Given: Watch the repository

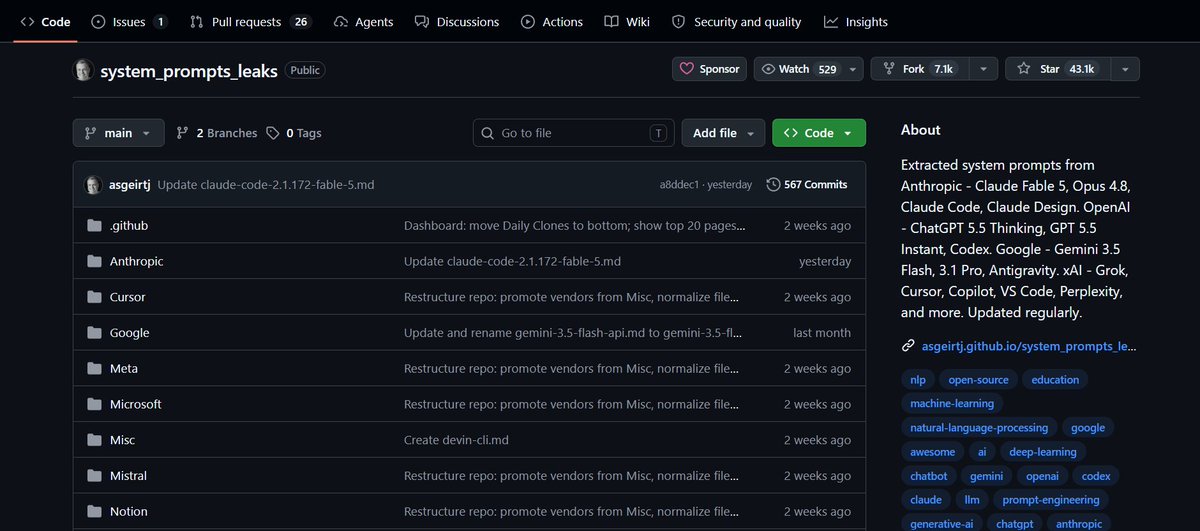Looking at the screenshot, I should pyautogui.click(x=798, y=69).
